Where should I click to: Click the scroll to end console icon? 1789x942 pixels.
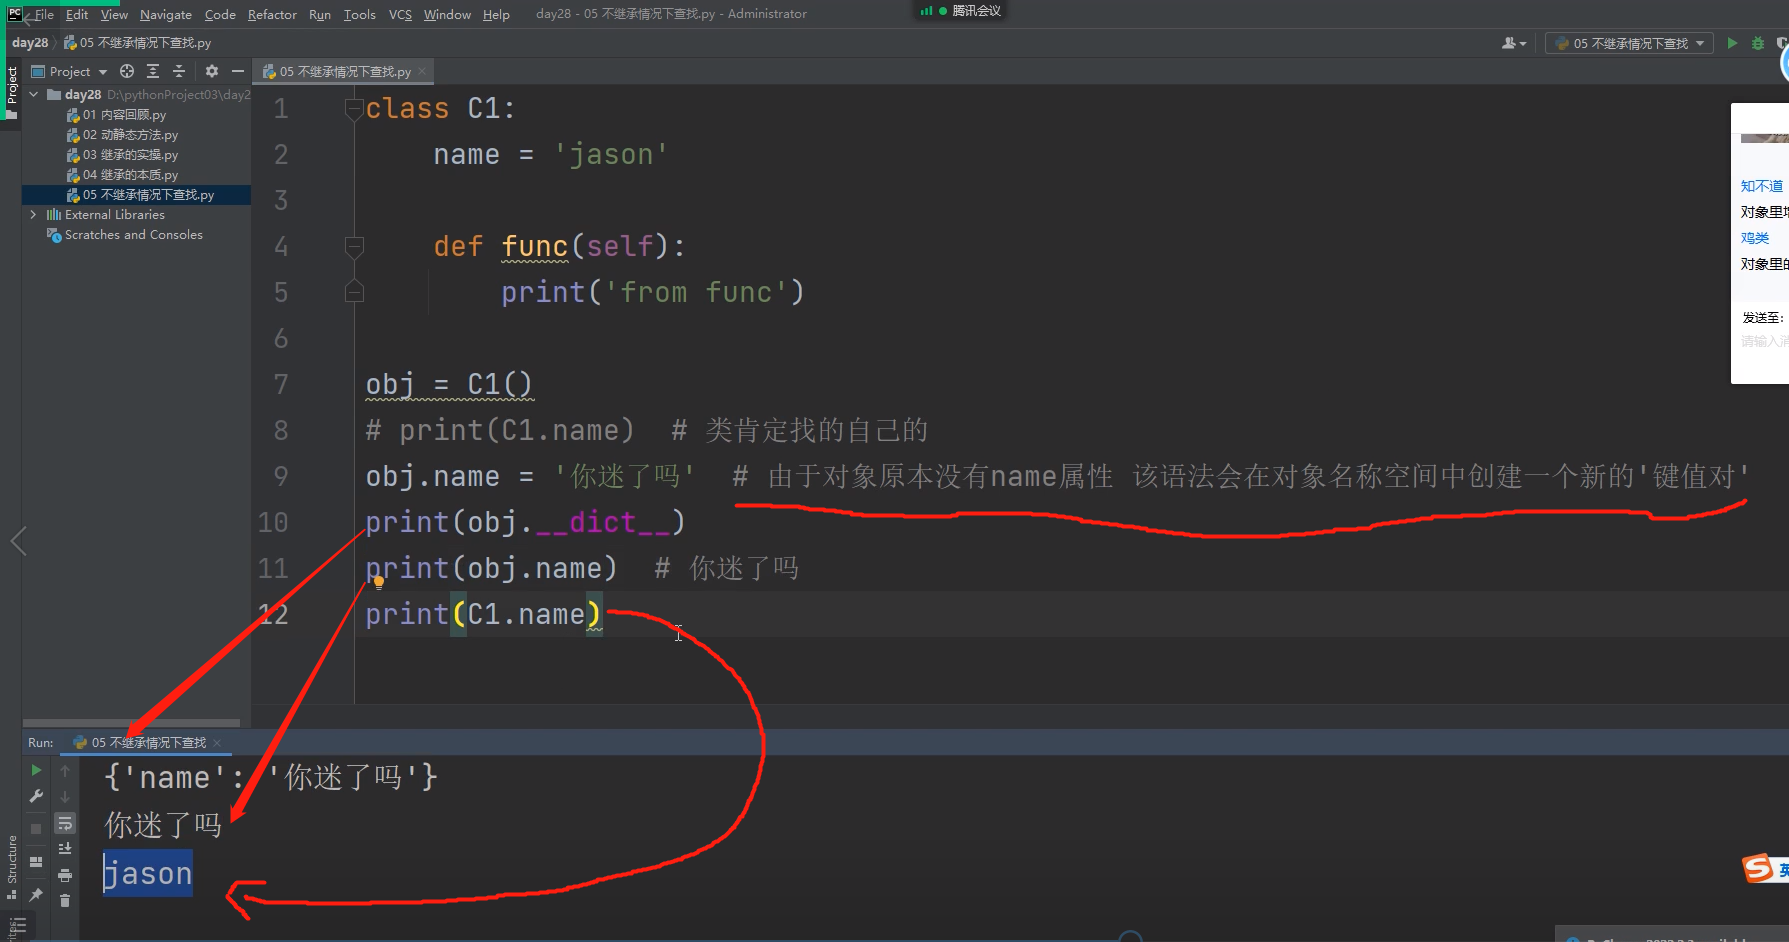click(65, 849)
